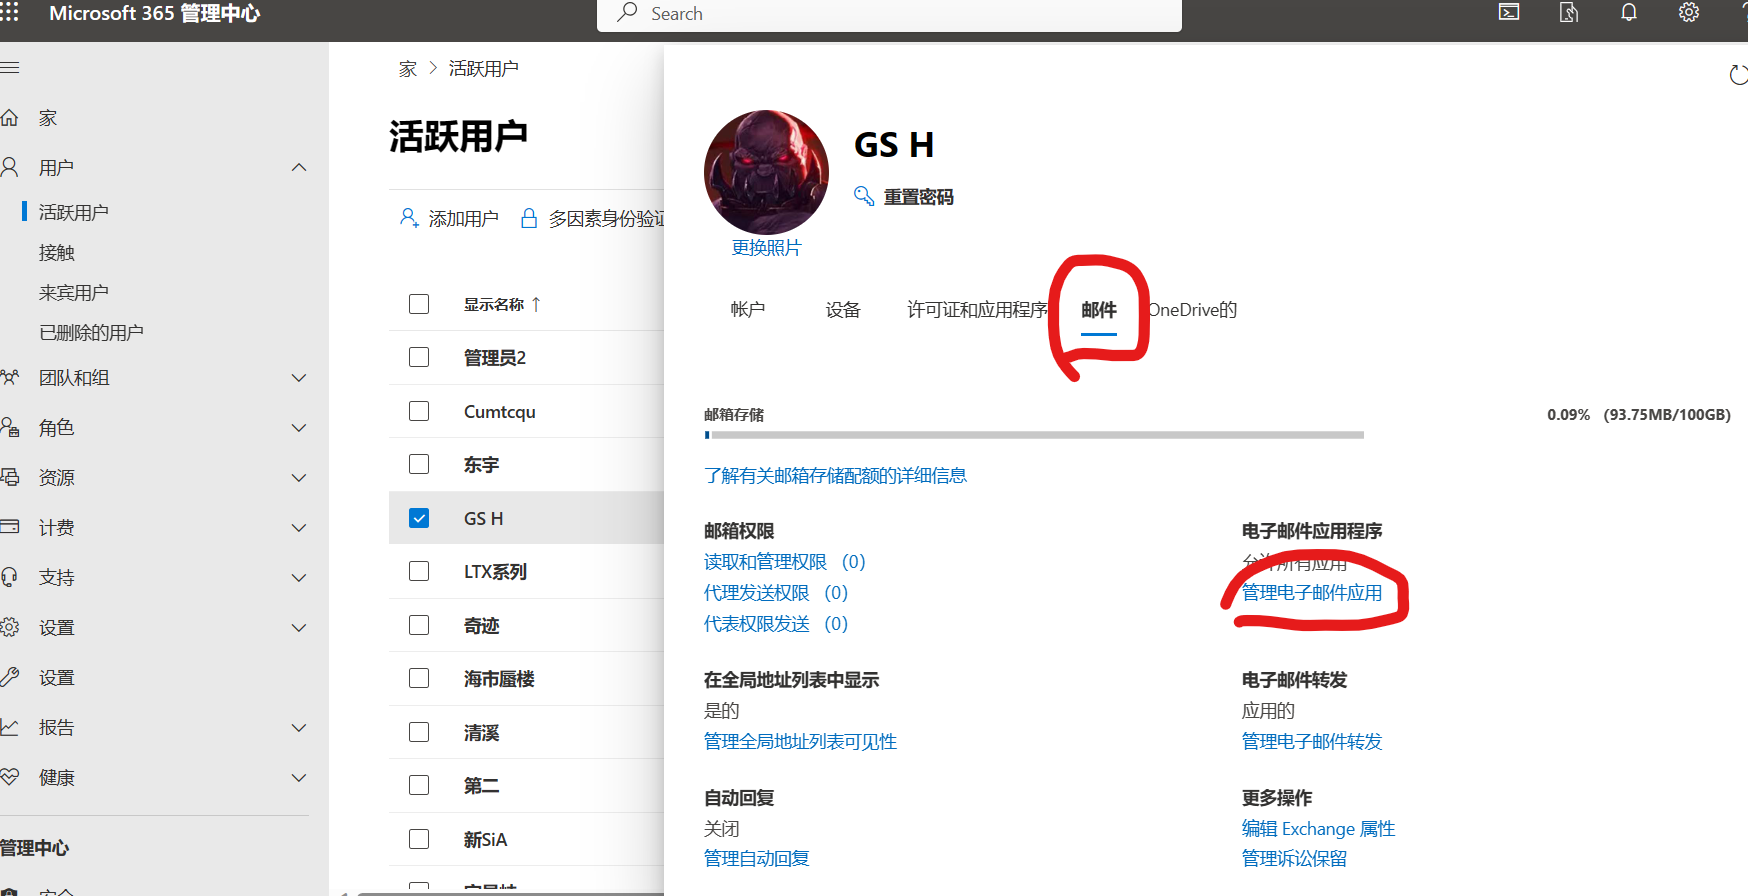Click the GS H profile photo

click(x=766, y=172)
